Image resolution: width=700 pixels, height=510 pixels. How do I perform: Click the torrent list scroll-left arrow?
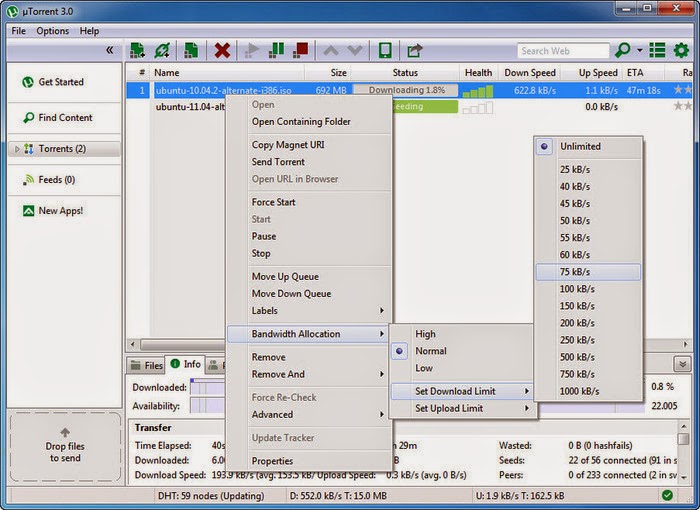(133, 344)
